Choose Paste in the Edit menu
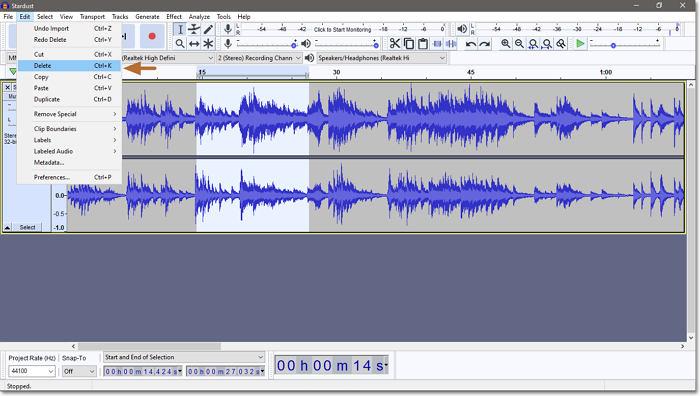 70,88
